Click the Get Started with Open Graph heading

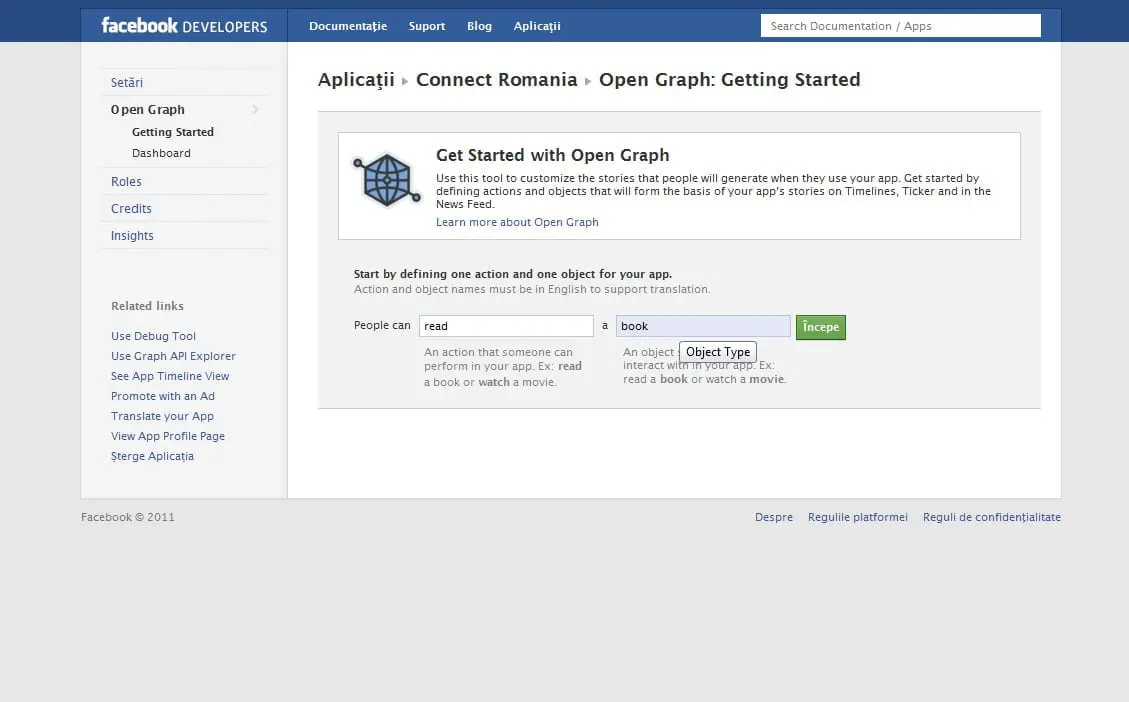[552, 155]
